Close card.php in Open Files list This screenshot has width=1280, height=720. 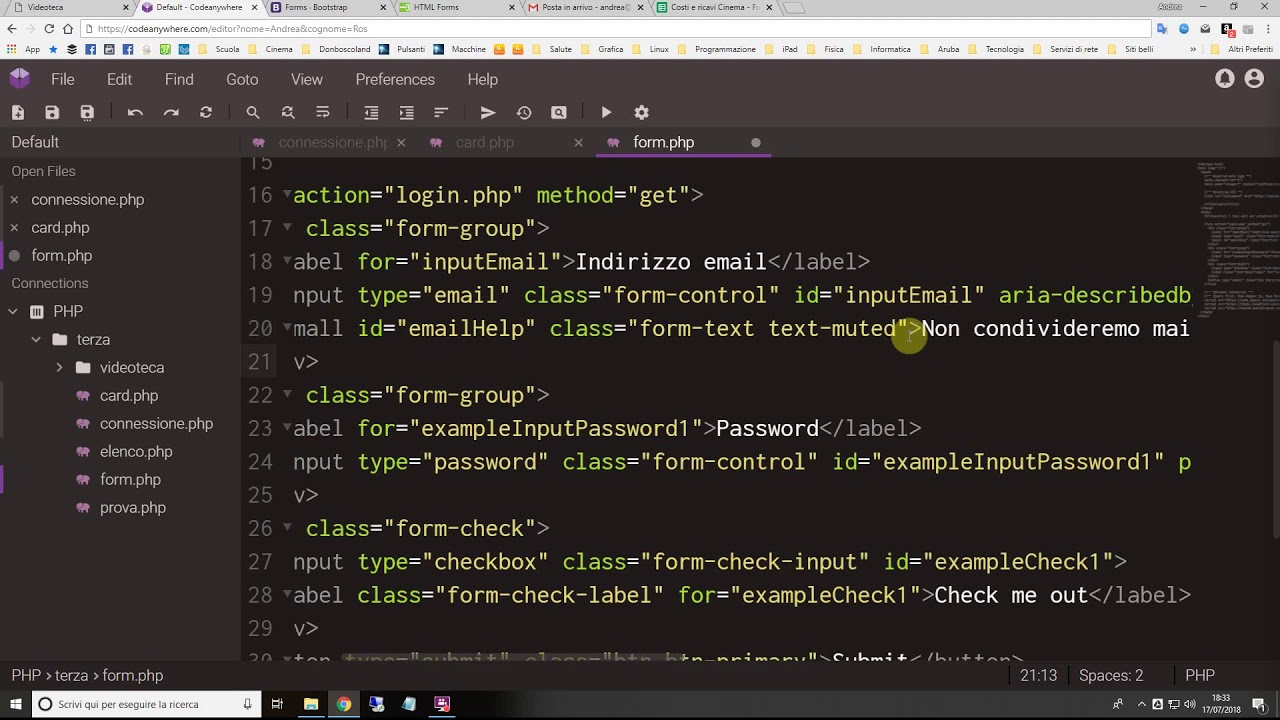(x=14, y=228)
